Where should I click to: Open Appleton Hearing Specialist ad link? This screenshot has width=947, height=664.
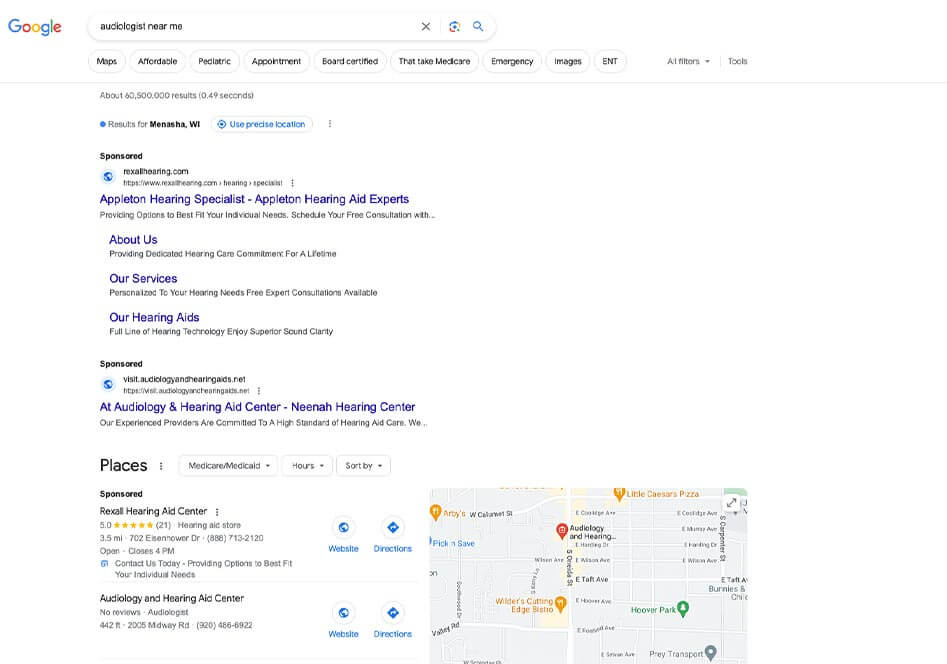[x=254, y=199]
